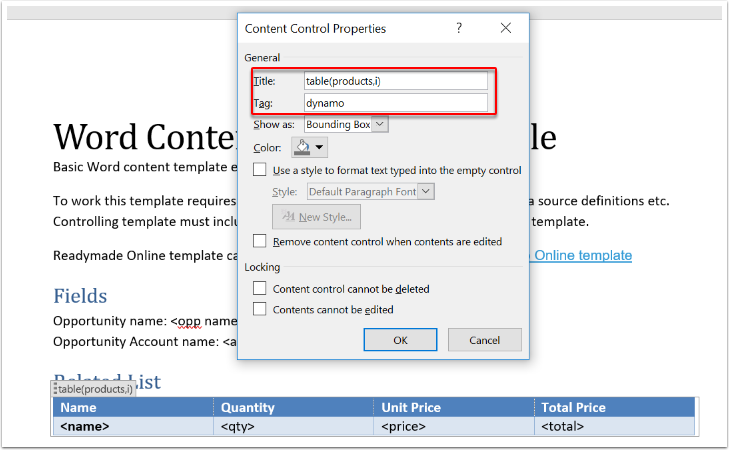Click the <price> placeholder cell
Viewport: 729px width, 450px height.
coord(452,427)
